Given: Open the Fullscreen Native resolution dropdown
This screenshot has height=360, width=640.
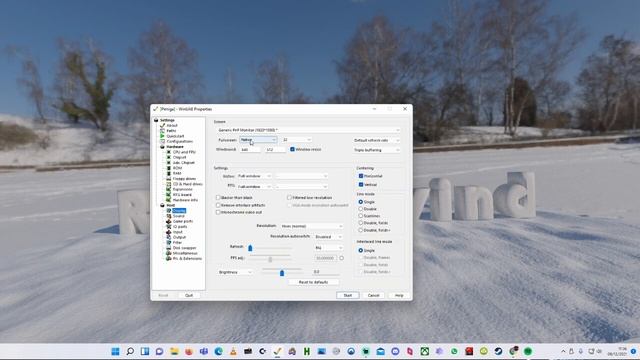Looking at the screenshot, I should point(258,140).
